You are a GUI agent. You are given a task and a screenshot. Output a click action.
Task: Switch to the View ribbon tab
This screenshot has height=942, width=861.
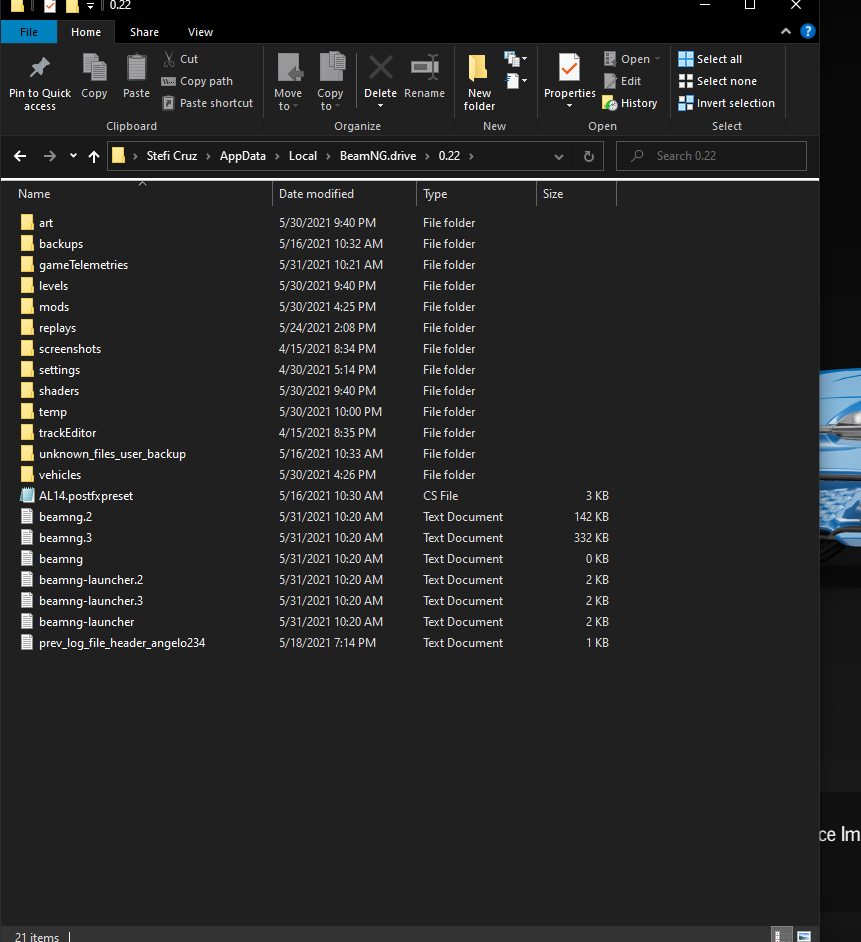click(x=200, y=32)
